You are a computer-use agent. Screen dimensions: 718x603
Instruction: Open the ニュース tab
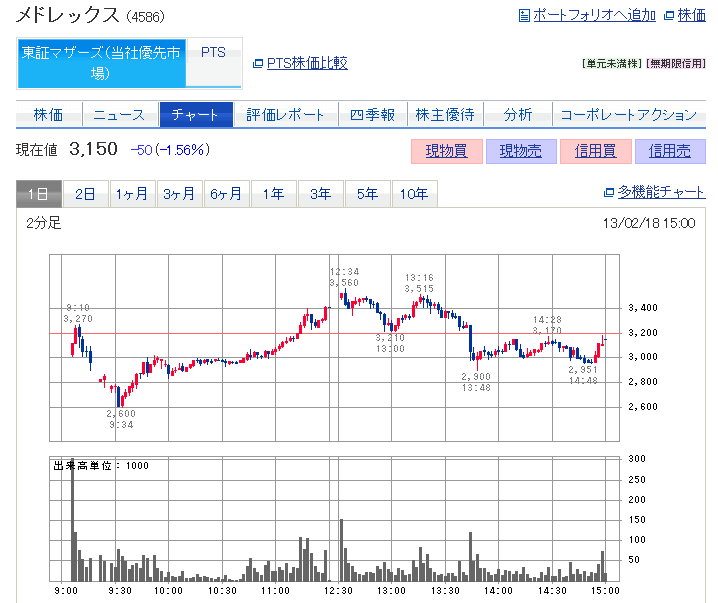(118, 115)
